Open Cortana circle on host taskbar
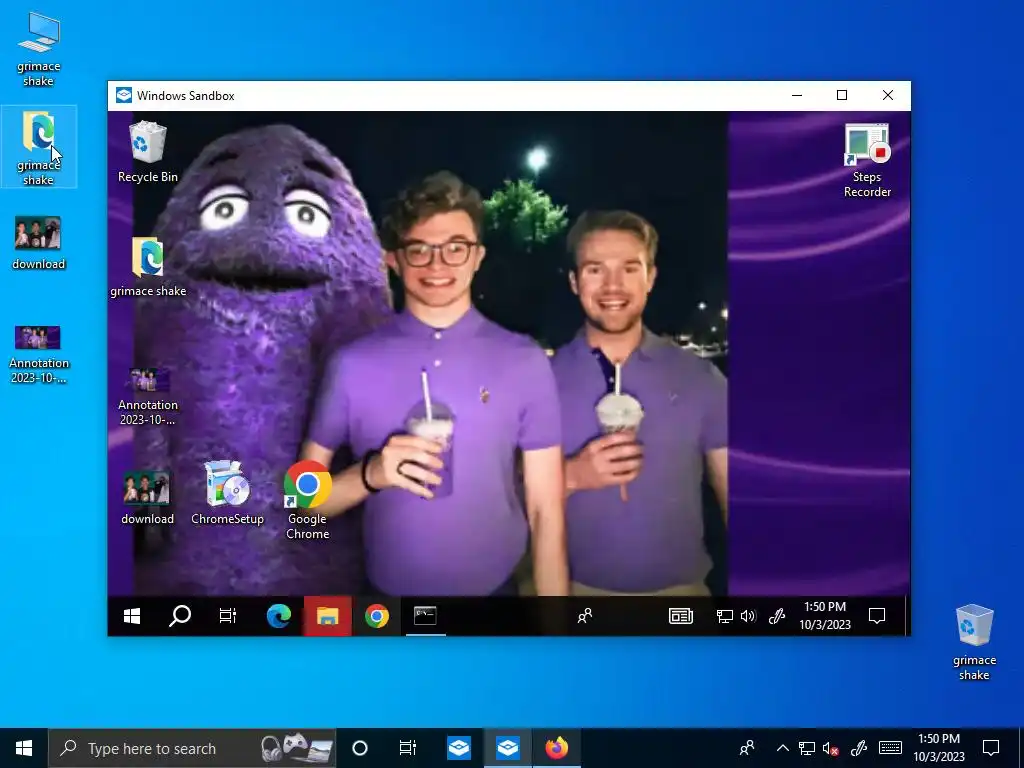The width and height of the screenshot is (1024, 768). coord(360,748)
